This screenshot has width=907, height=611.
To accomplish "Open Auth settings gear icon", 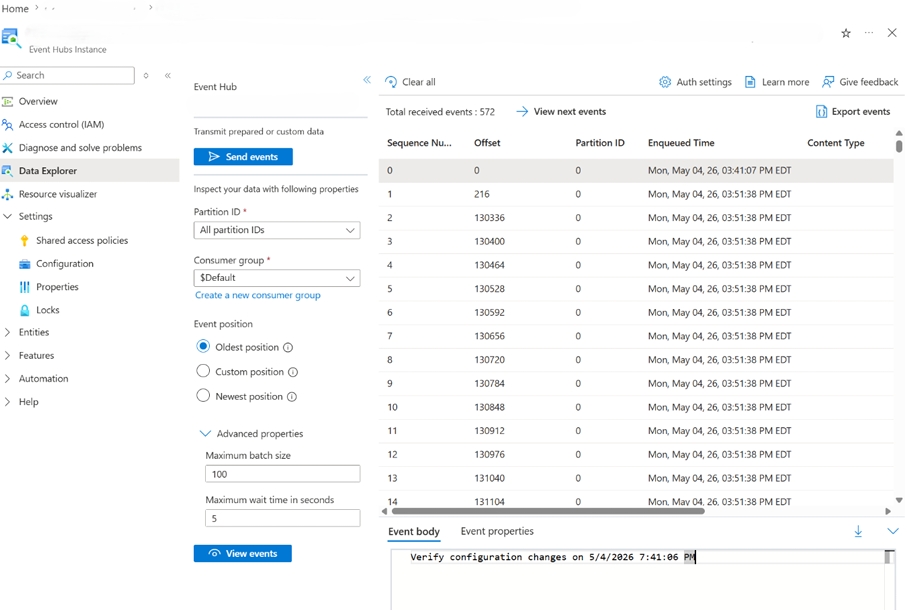I will tap(665, 82).
